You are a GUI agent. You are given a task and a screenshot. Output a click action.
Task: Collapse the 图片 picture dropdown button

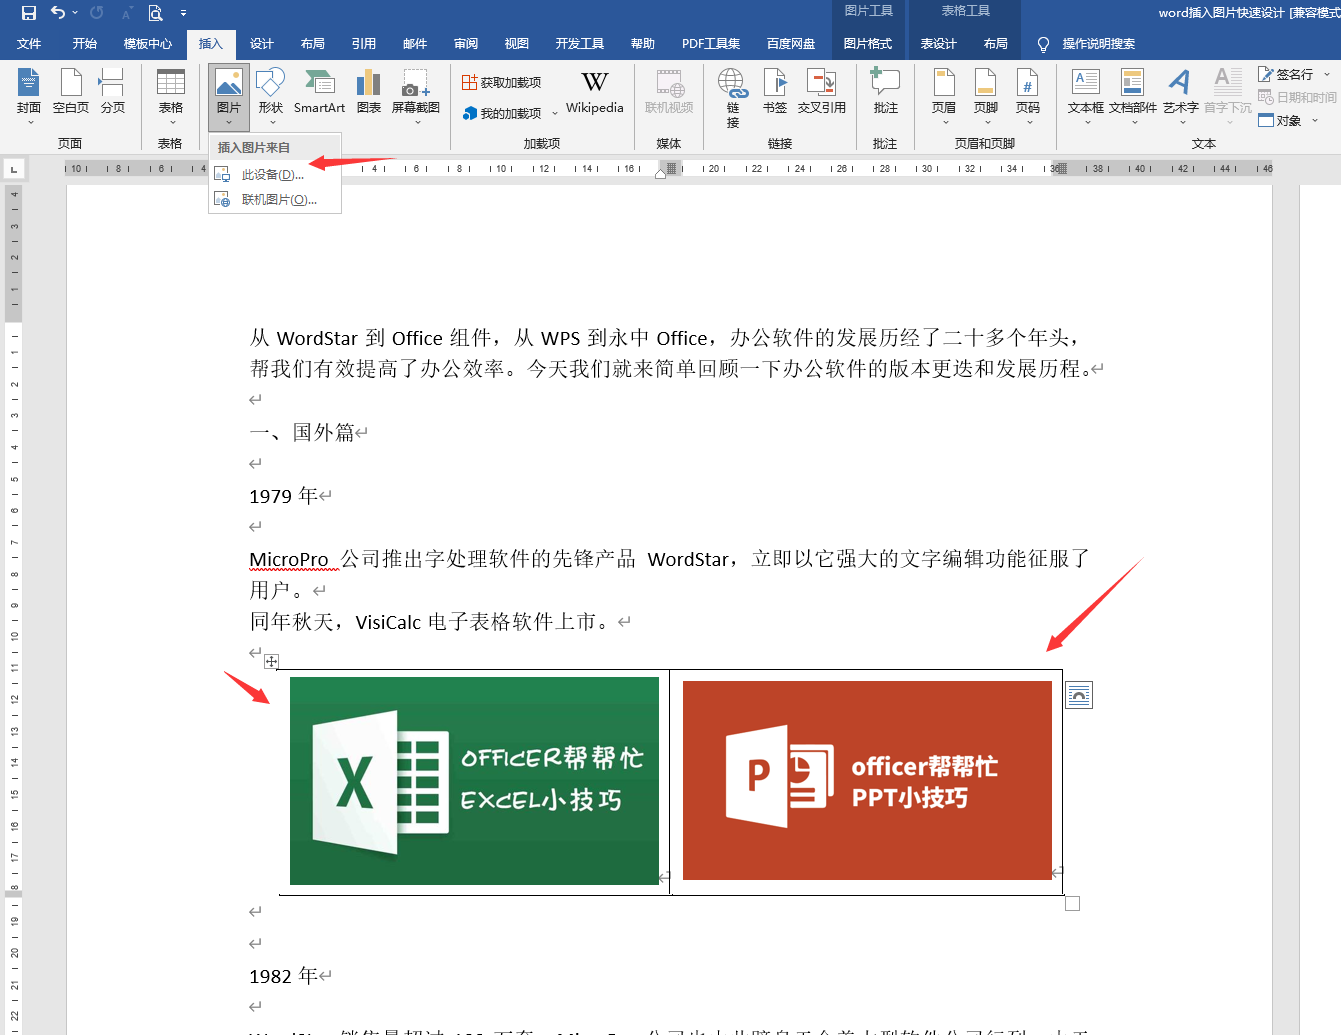click(229, 96)
